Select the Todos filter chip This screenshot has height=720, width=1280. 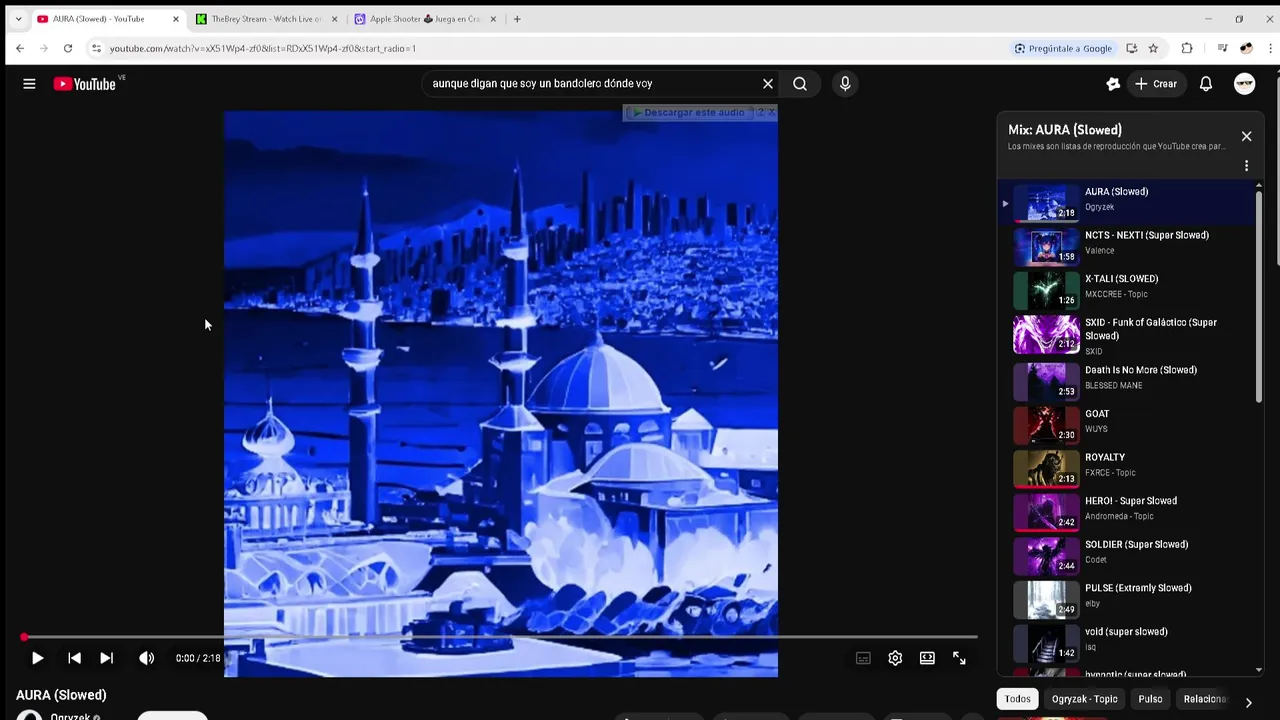tap(1017, 699)
